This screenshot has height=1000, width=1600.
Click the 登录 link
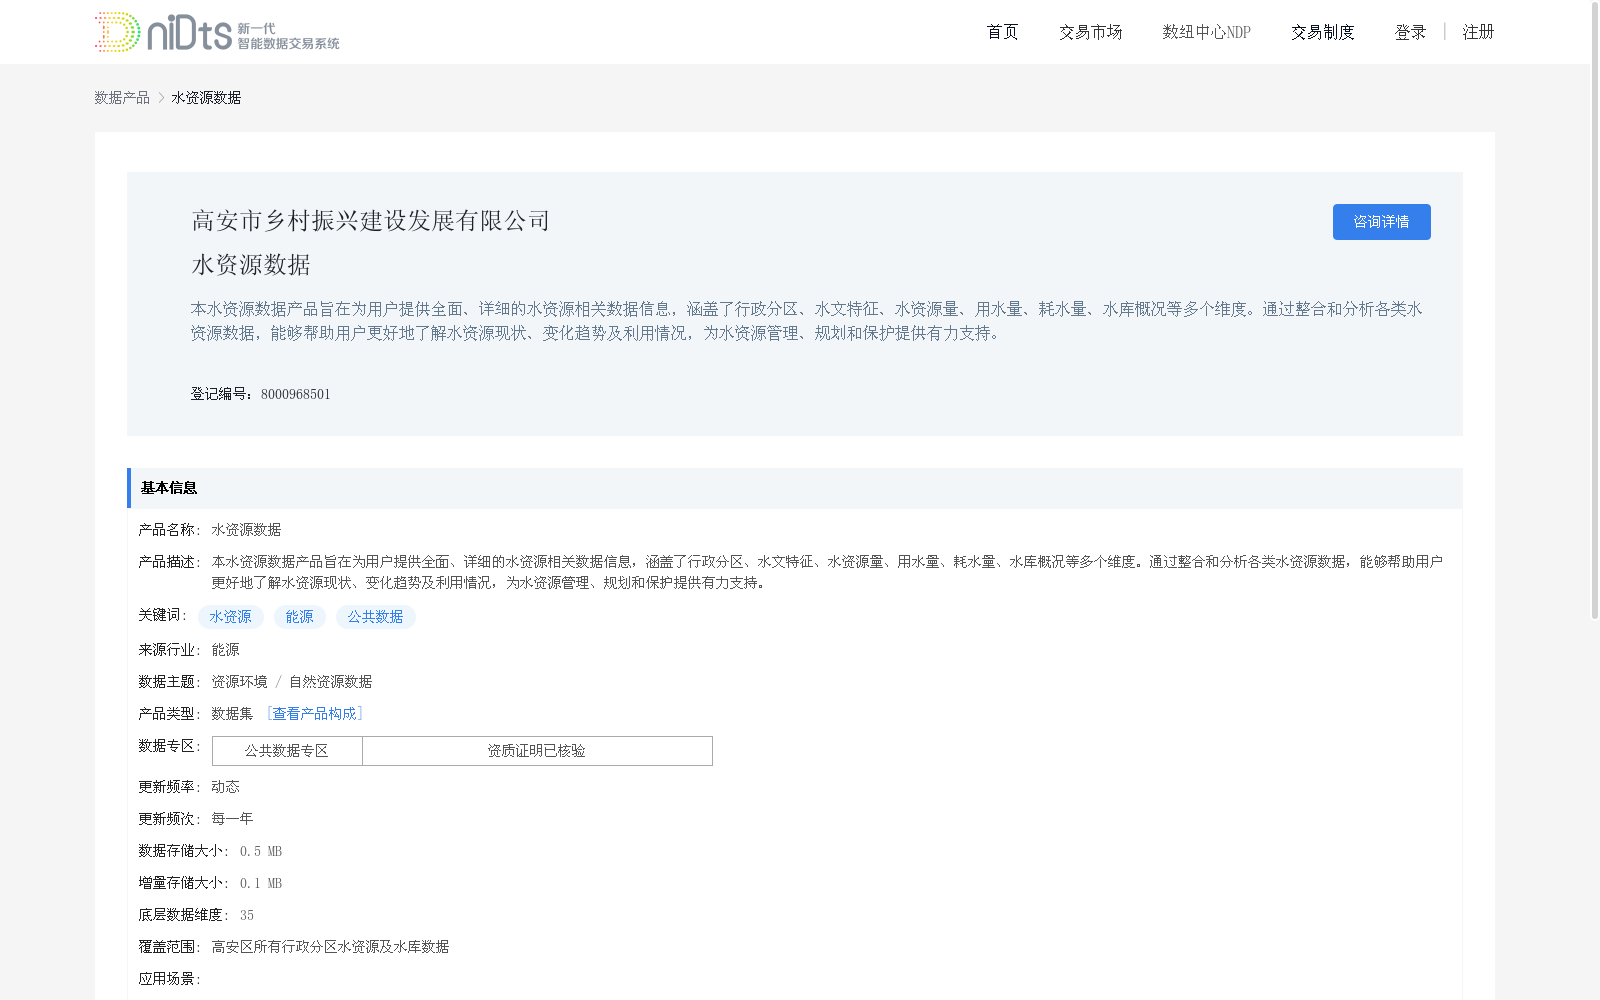[x=1410, y=32]
